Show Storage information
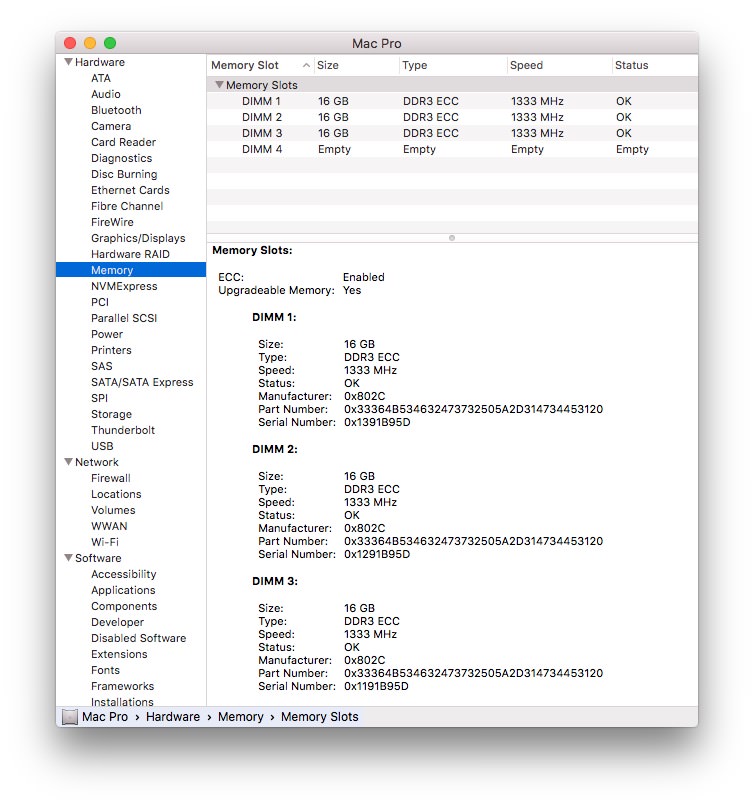Image resolution: width=754 pixels, height=807 pixels. 111,414
